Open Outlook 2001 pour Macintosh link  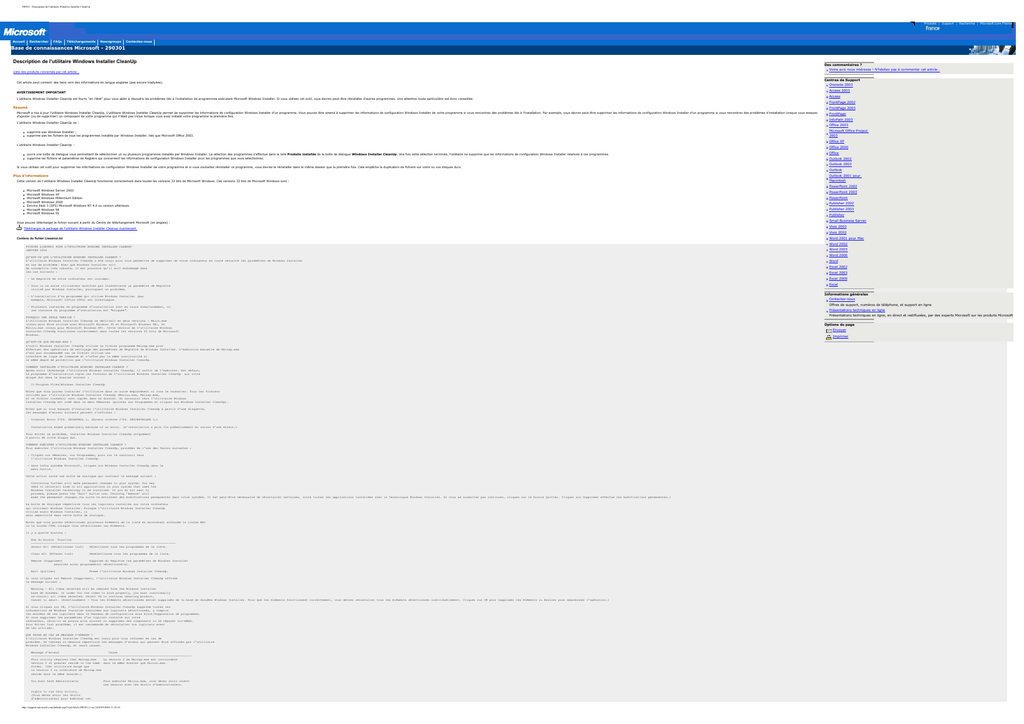pos(845,178)
